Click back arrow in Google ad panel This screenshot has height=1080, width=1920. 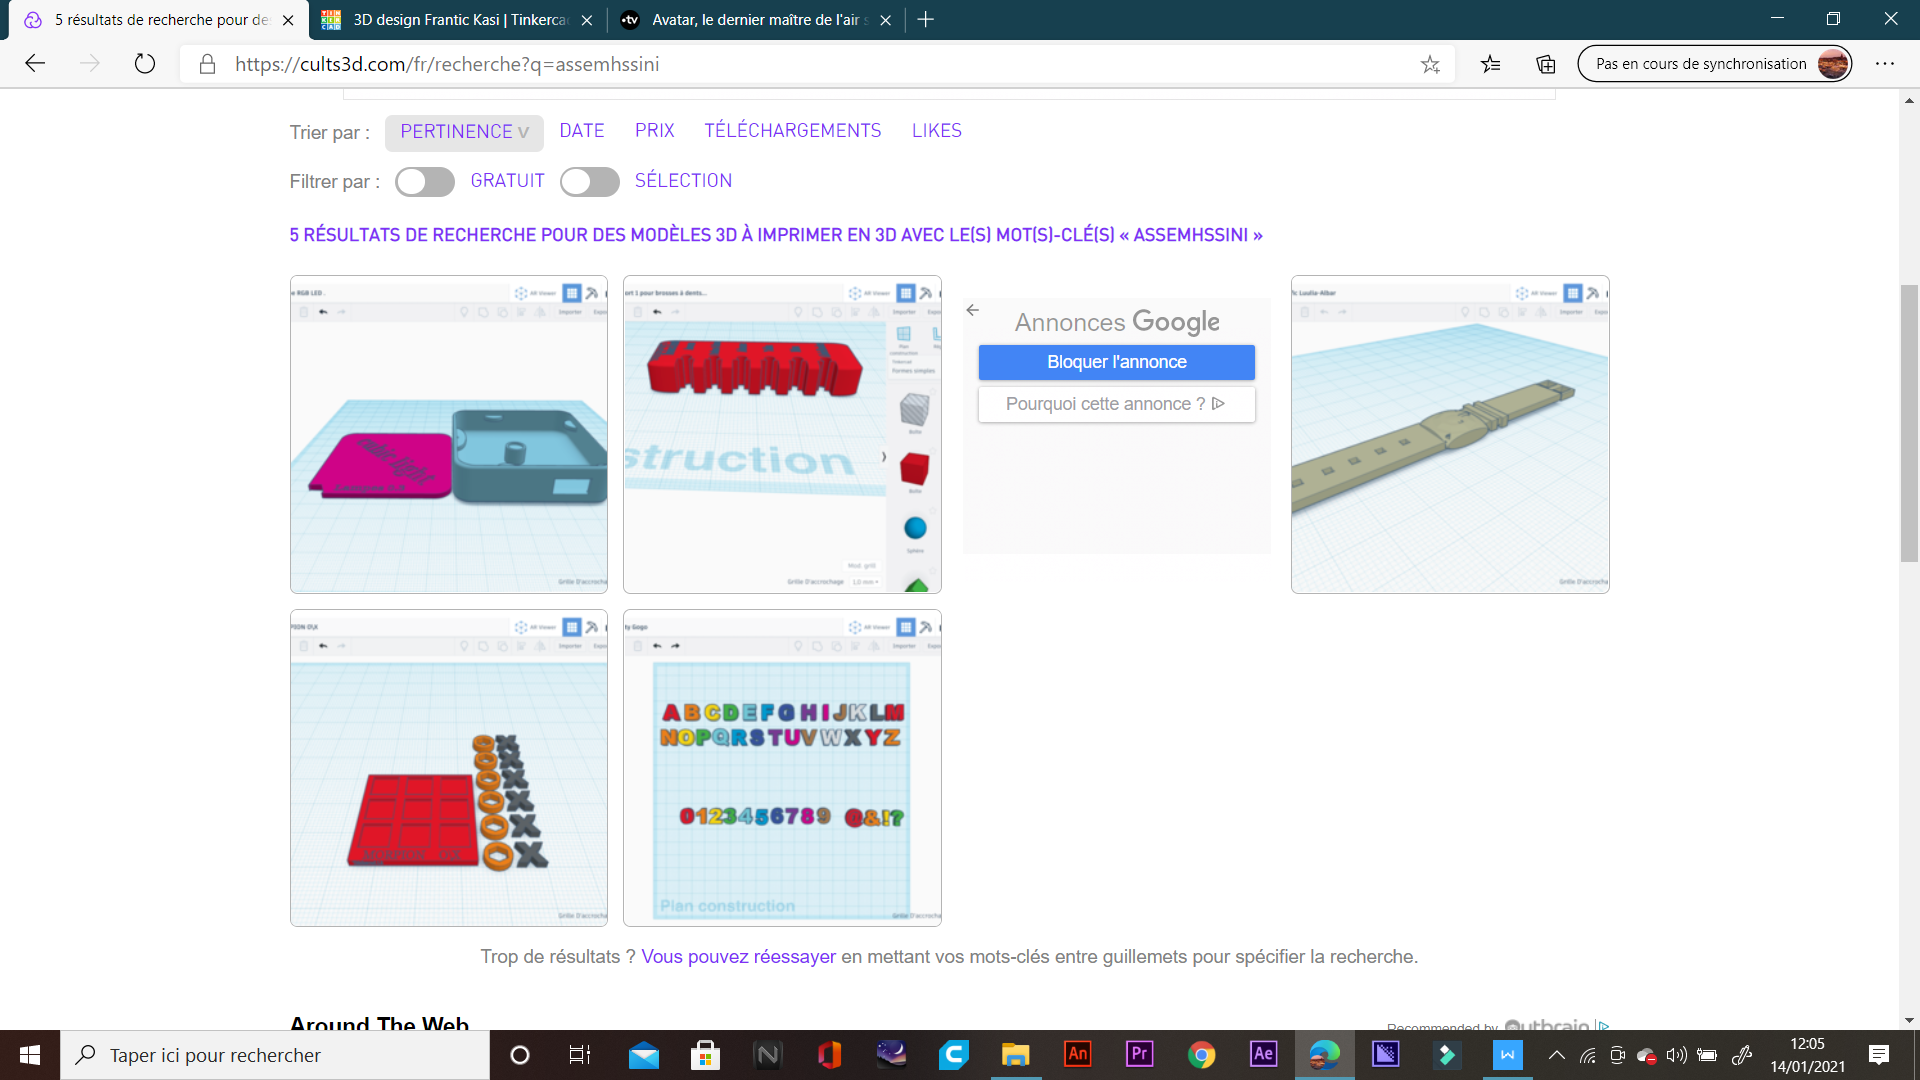click(x=972, y=310)
